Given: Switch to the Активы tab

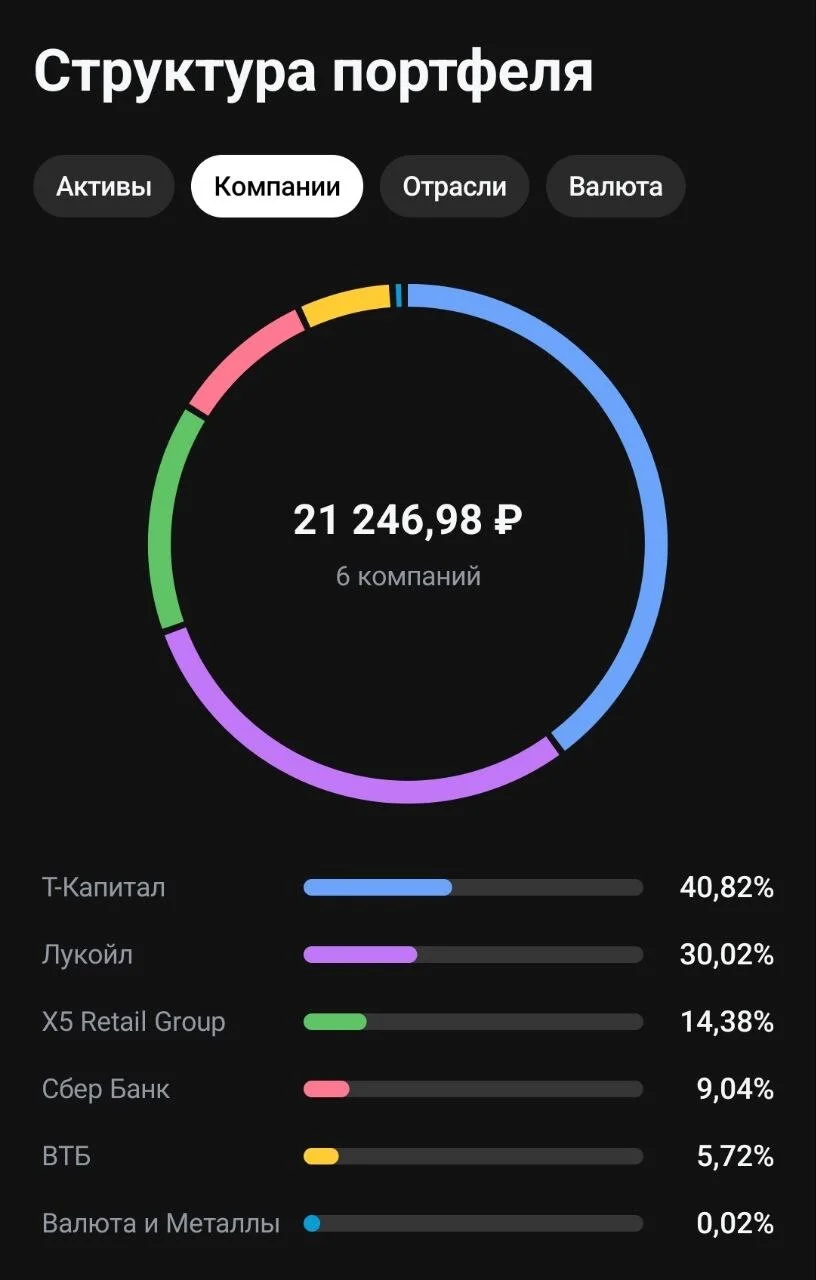Looking at the screenshot, I should point(104,186).
